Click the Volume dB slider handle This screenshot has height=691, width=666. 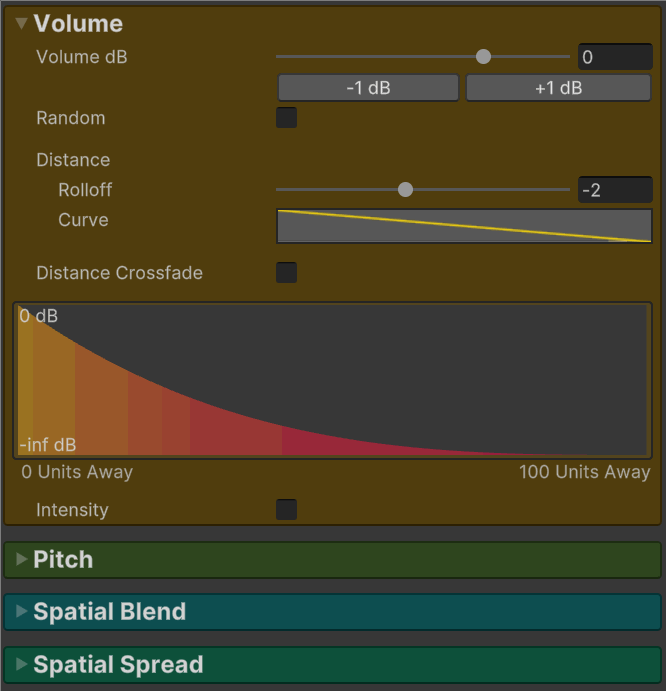[x=484, y=57]
